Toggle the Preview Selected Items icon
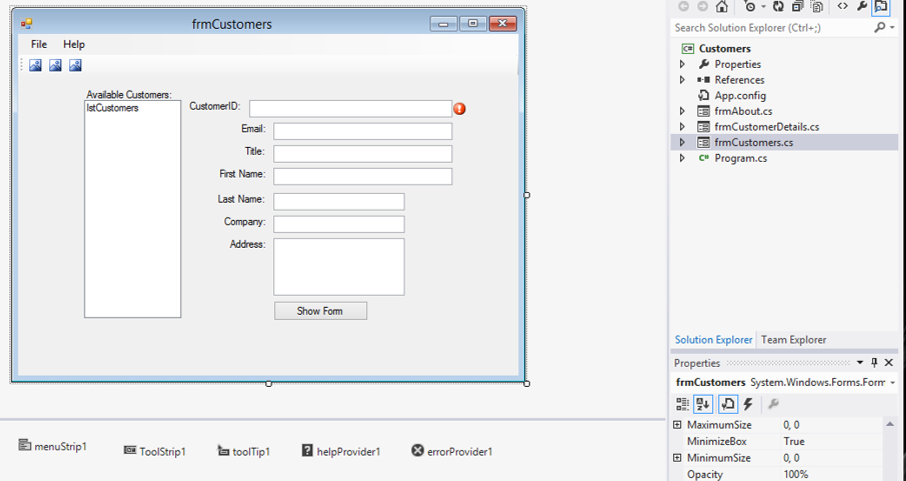Image resolution: width=906 pixels, height=481 pixels. coord(881,6)
